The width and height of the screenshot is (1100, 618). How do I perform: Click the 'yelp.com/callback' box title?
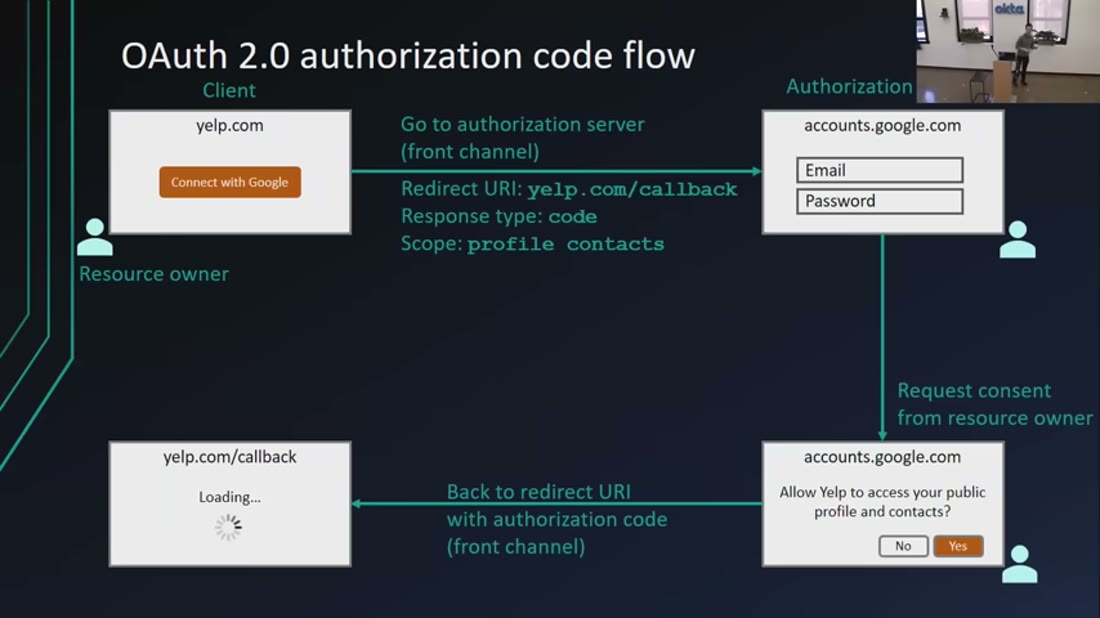coord(229,457)
